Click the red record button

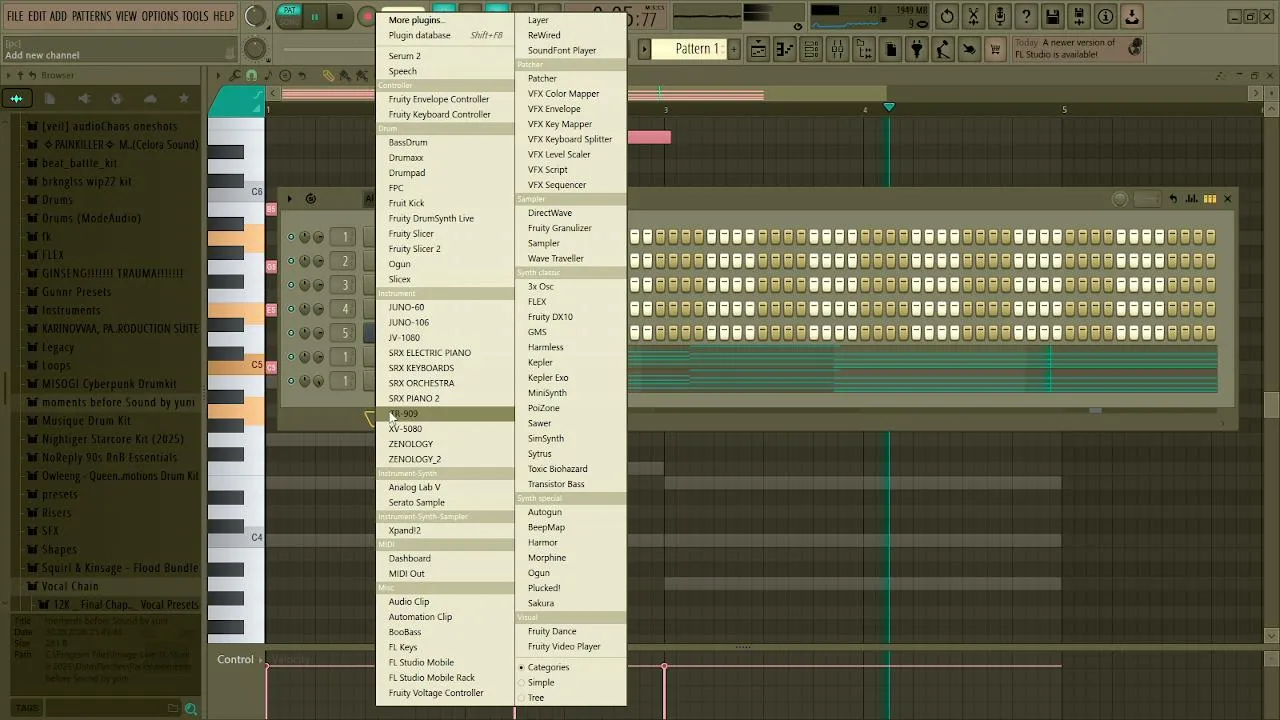[x=367, y=16]
